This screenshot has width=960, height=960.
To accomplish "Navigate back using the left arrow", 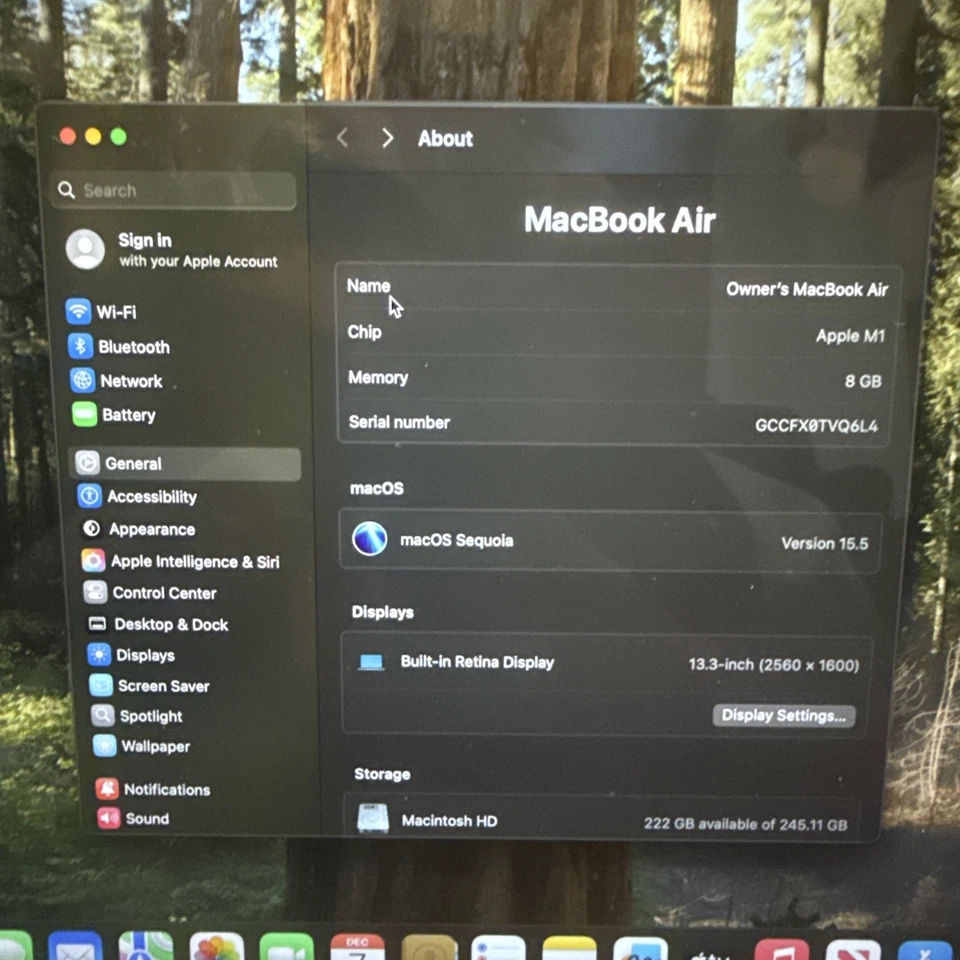I will [342, 138].
